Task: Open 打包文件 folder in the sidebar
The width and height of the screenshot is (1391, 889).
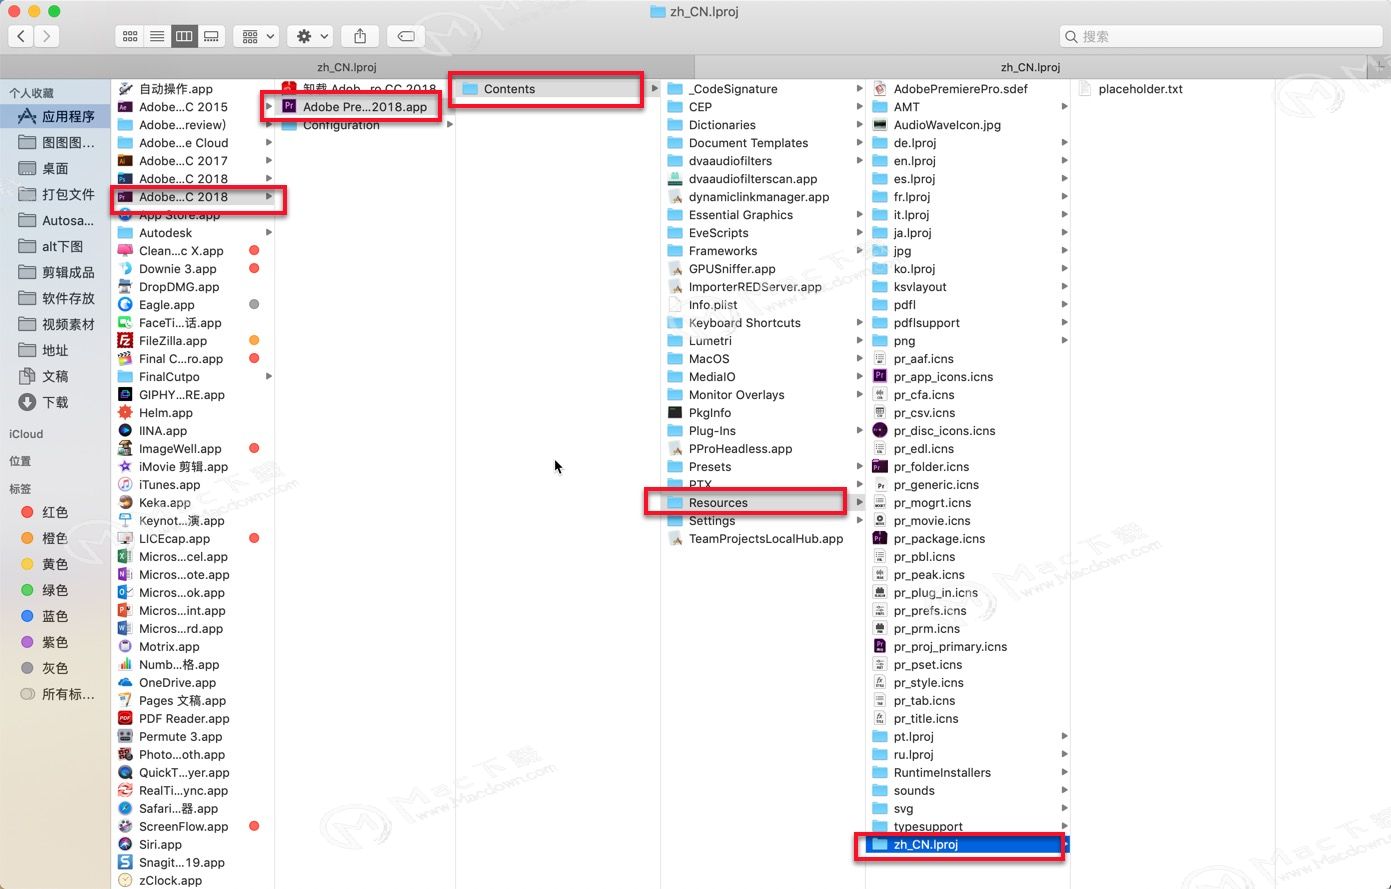Action: pos(55,194)
